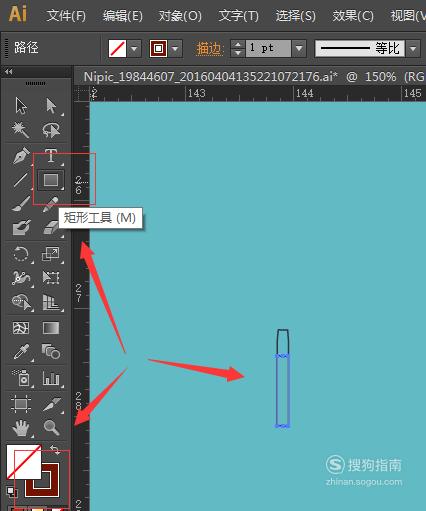This screenshot has height=511, width=426.
Task: Select the Line Segment tool
Action: pyautogui.click(x=21, y=180)
